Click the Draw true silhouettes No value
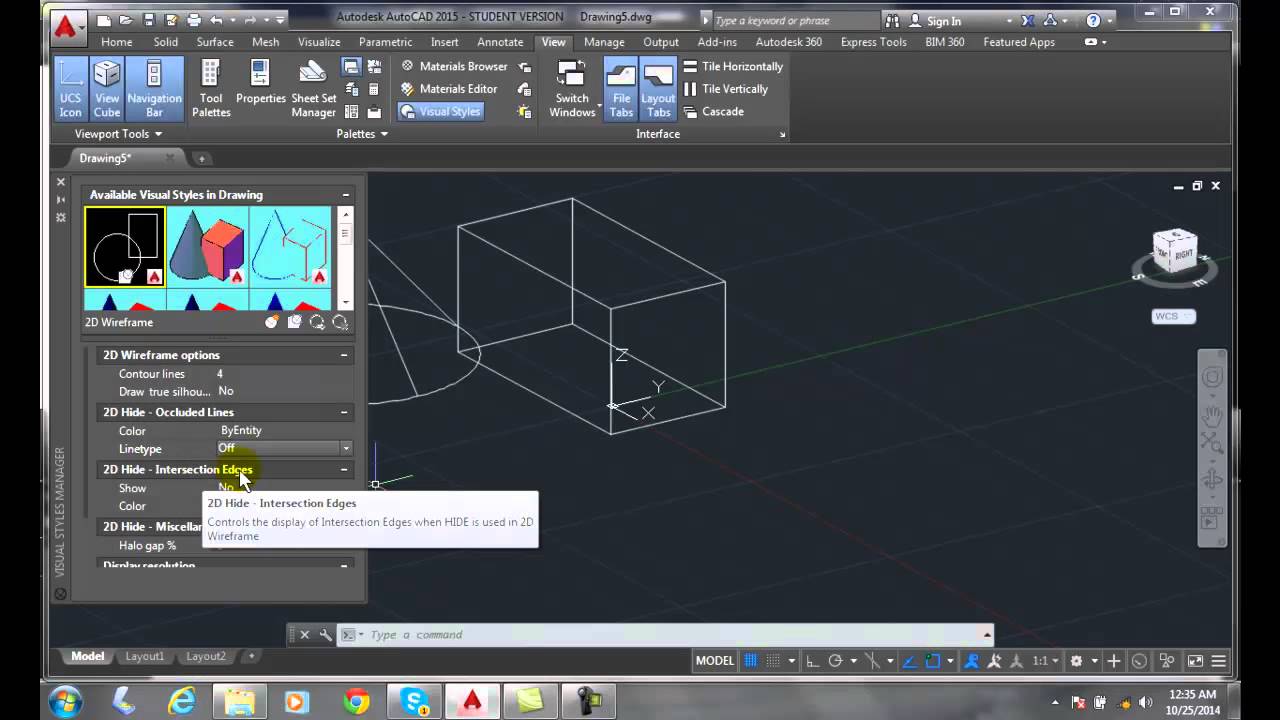This screenshot has height=720, width=1280. (226, 391)
